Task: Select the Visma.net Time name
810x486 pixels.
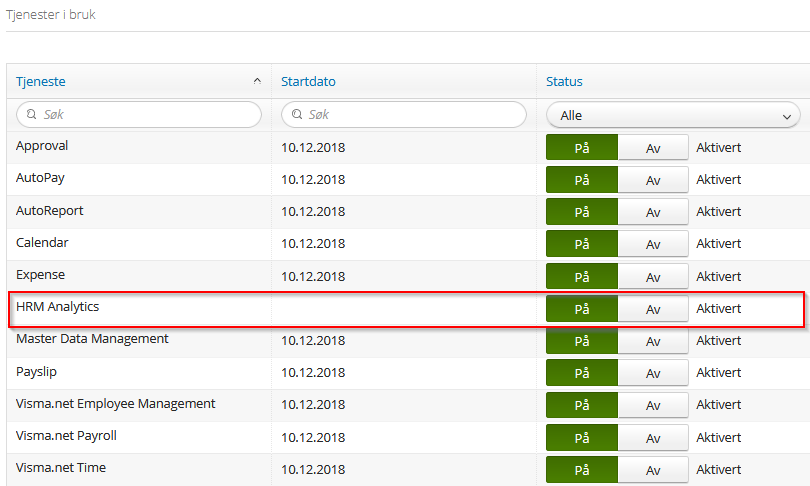Action: tap(61, 468)
